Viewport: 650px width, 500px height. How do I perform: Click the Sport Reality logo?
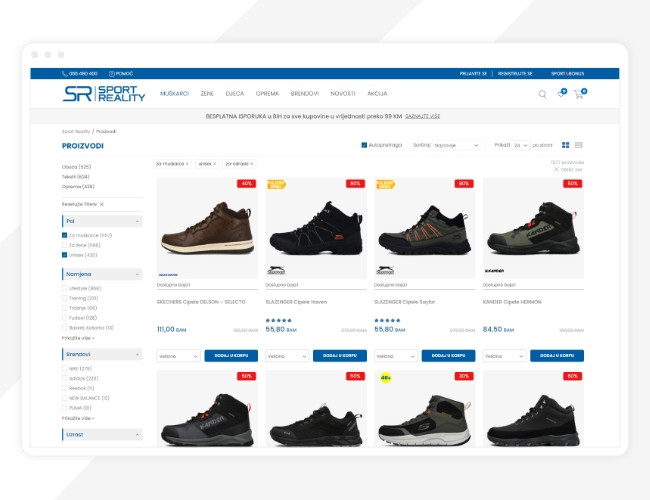pyautogui.click(x=104, y=94)
